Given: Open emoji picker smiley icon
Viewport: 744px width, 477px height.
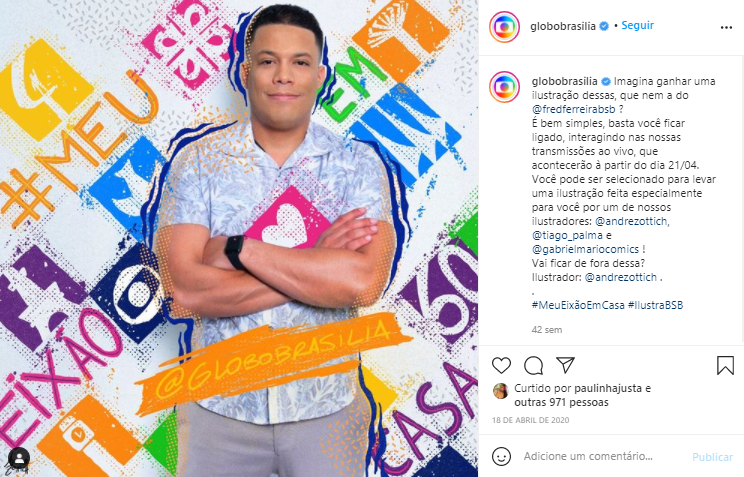Looking at the screenshot, I should point(501,457).
